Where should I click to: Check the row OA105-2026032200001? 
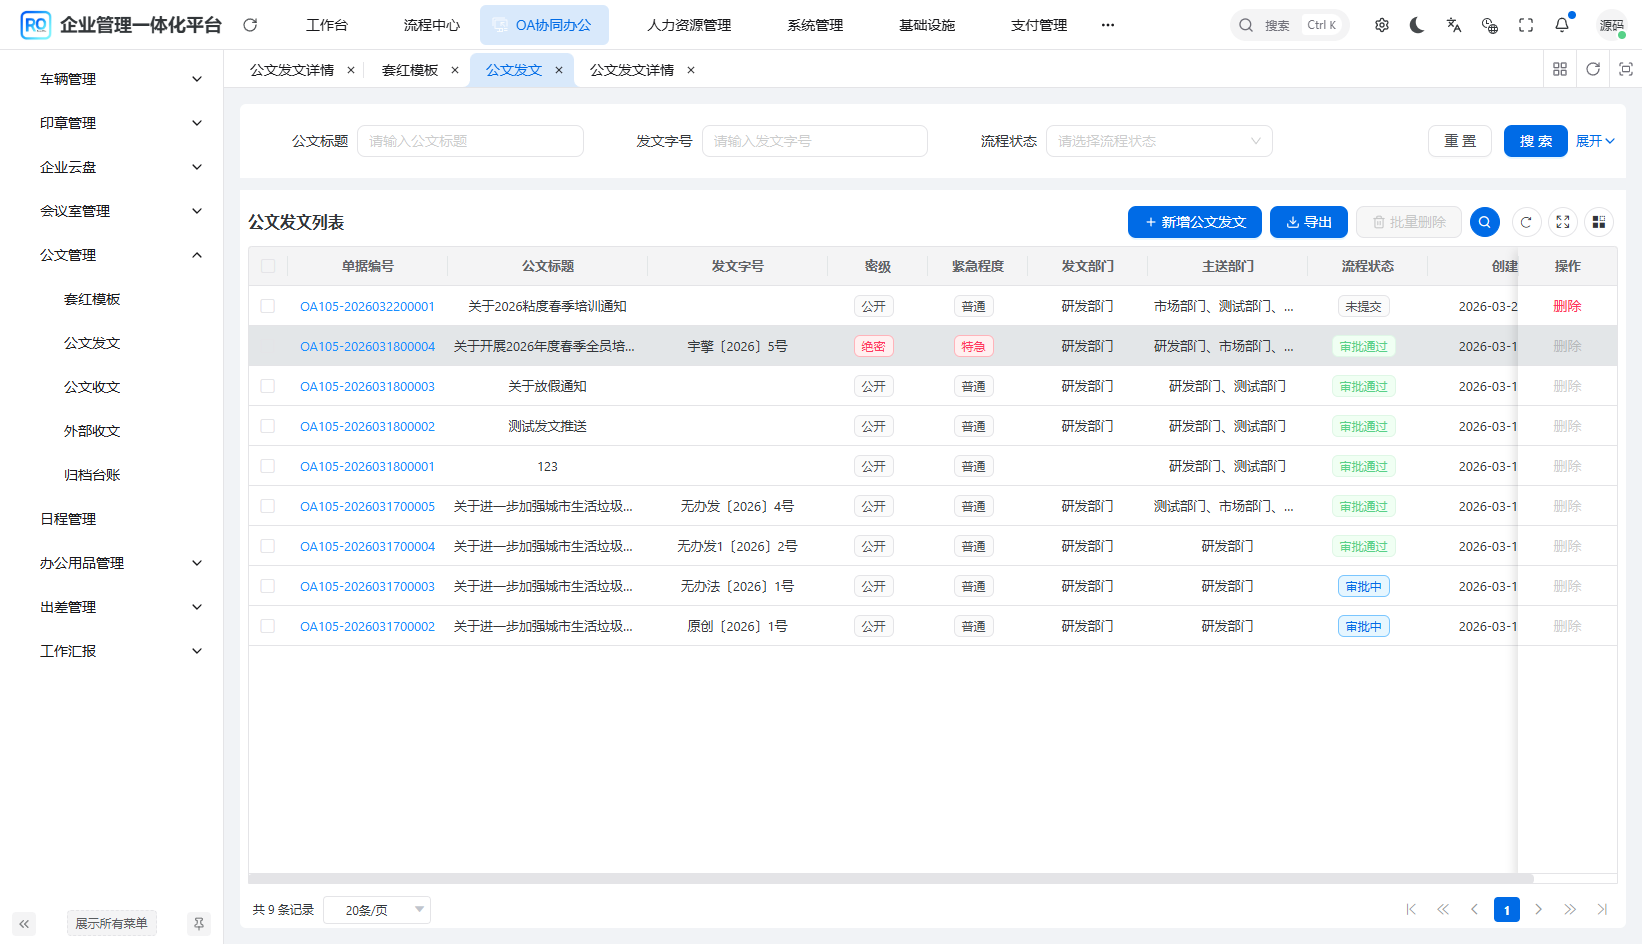tap(268, 306)
